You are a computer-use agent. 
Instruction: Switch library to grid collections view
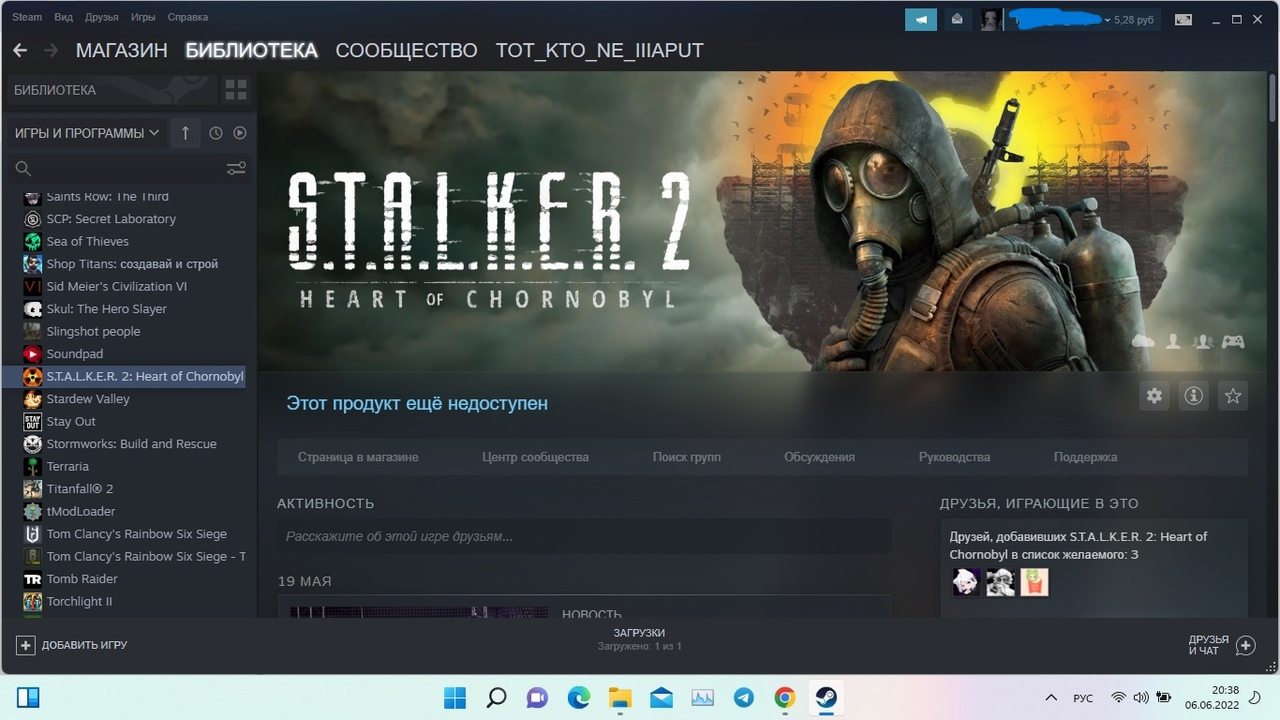pos(236,90)
